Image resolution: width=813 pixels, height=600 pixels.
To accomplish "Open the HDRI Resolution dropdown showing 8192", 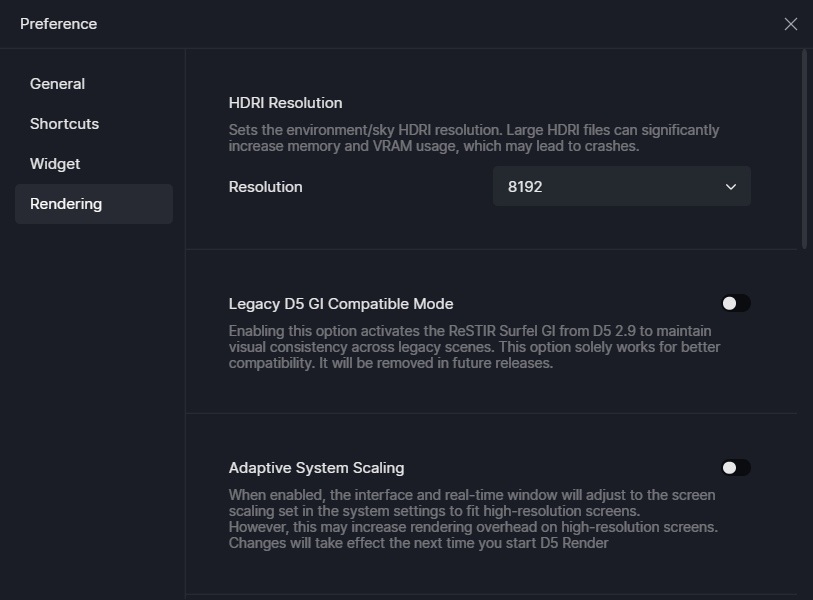I will (x=620, y=187).
